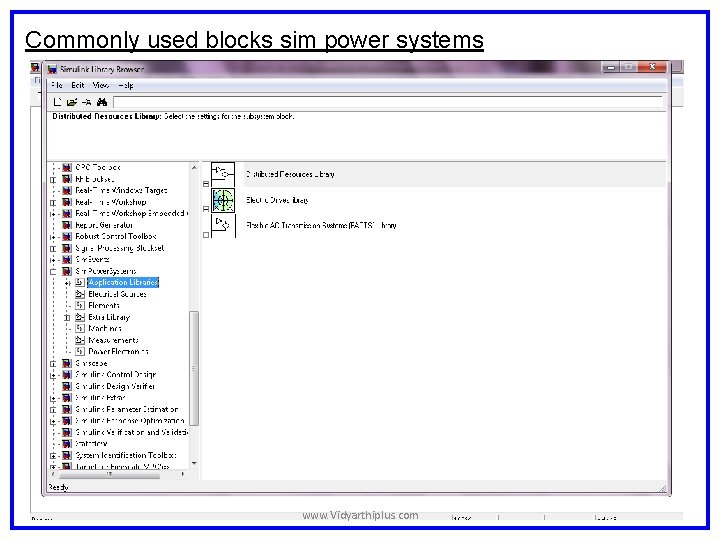Open the Edit menu
This screenshot has height=540, width=720.
point(78,85)
